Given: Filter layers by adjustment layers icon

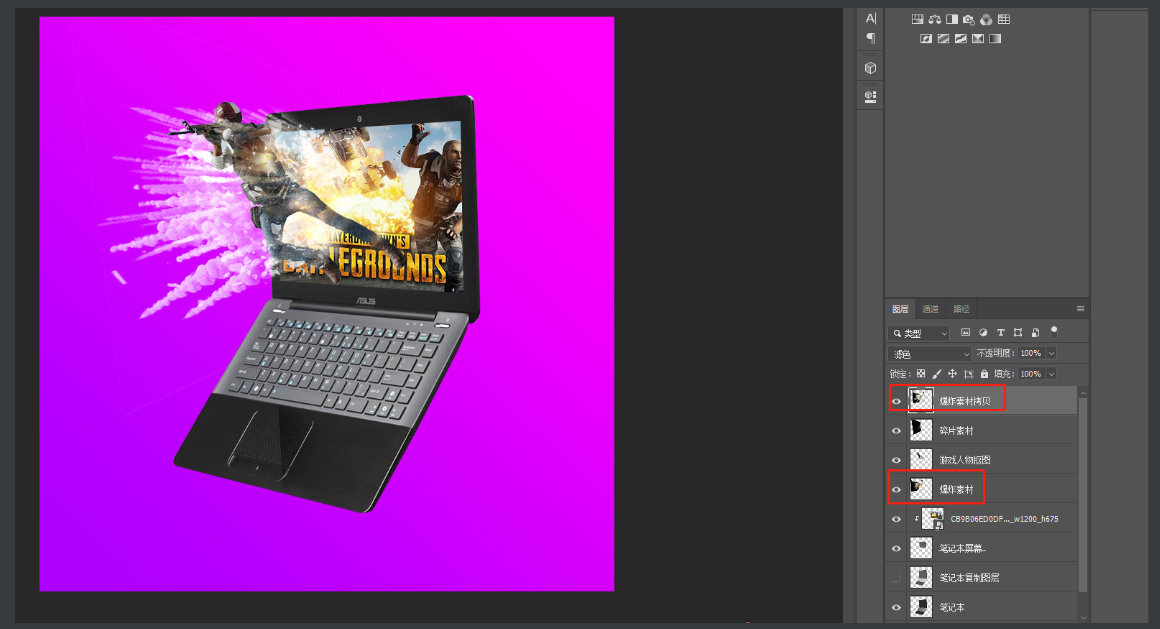Looking at the screenshot, I should (x=983, y=333).
